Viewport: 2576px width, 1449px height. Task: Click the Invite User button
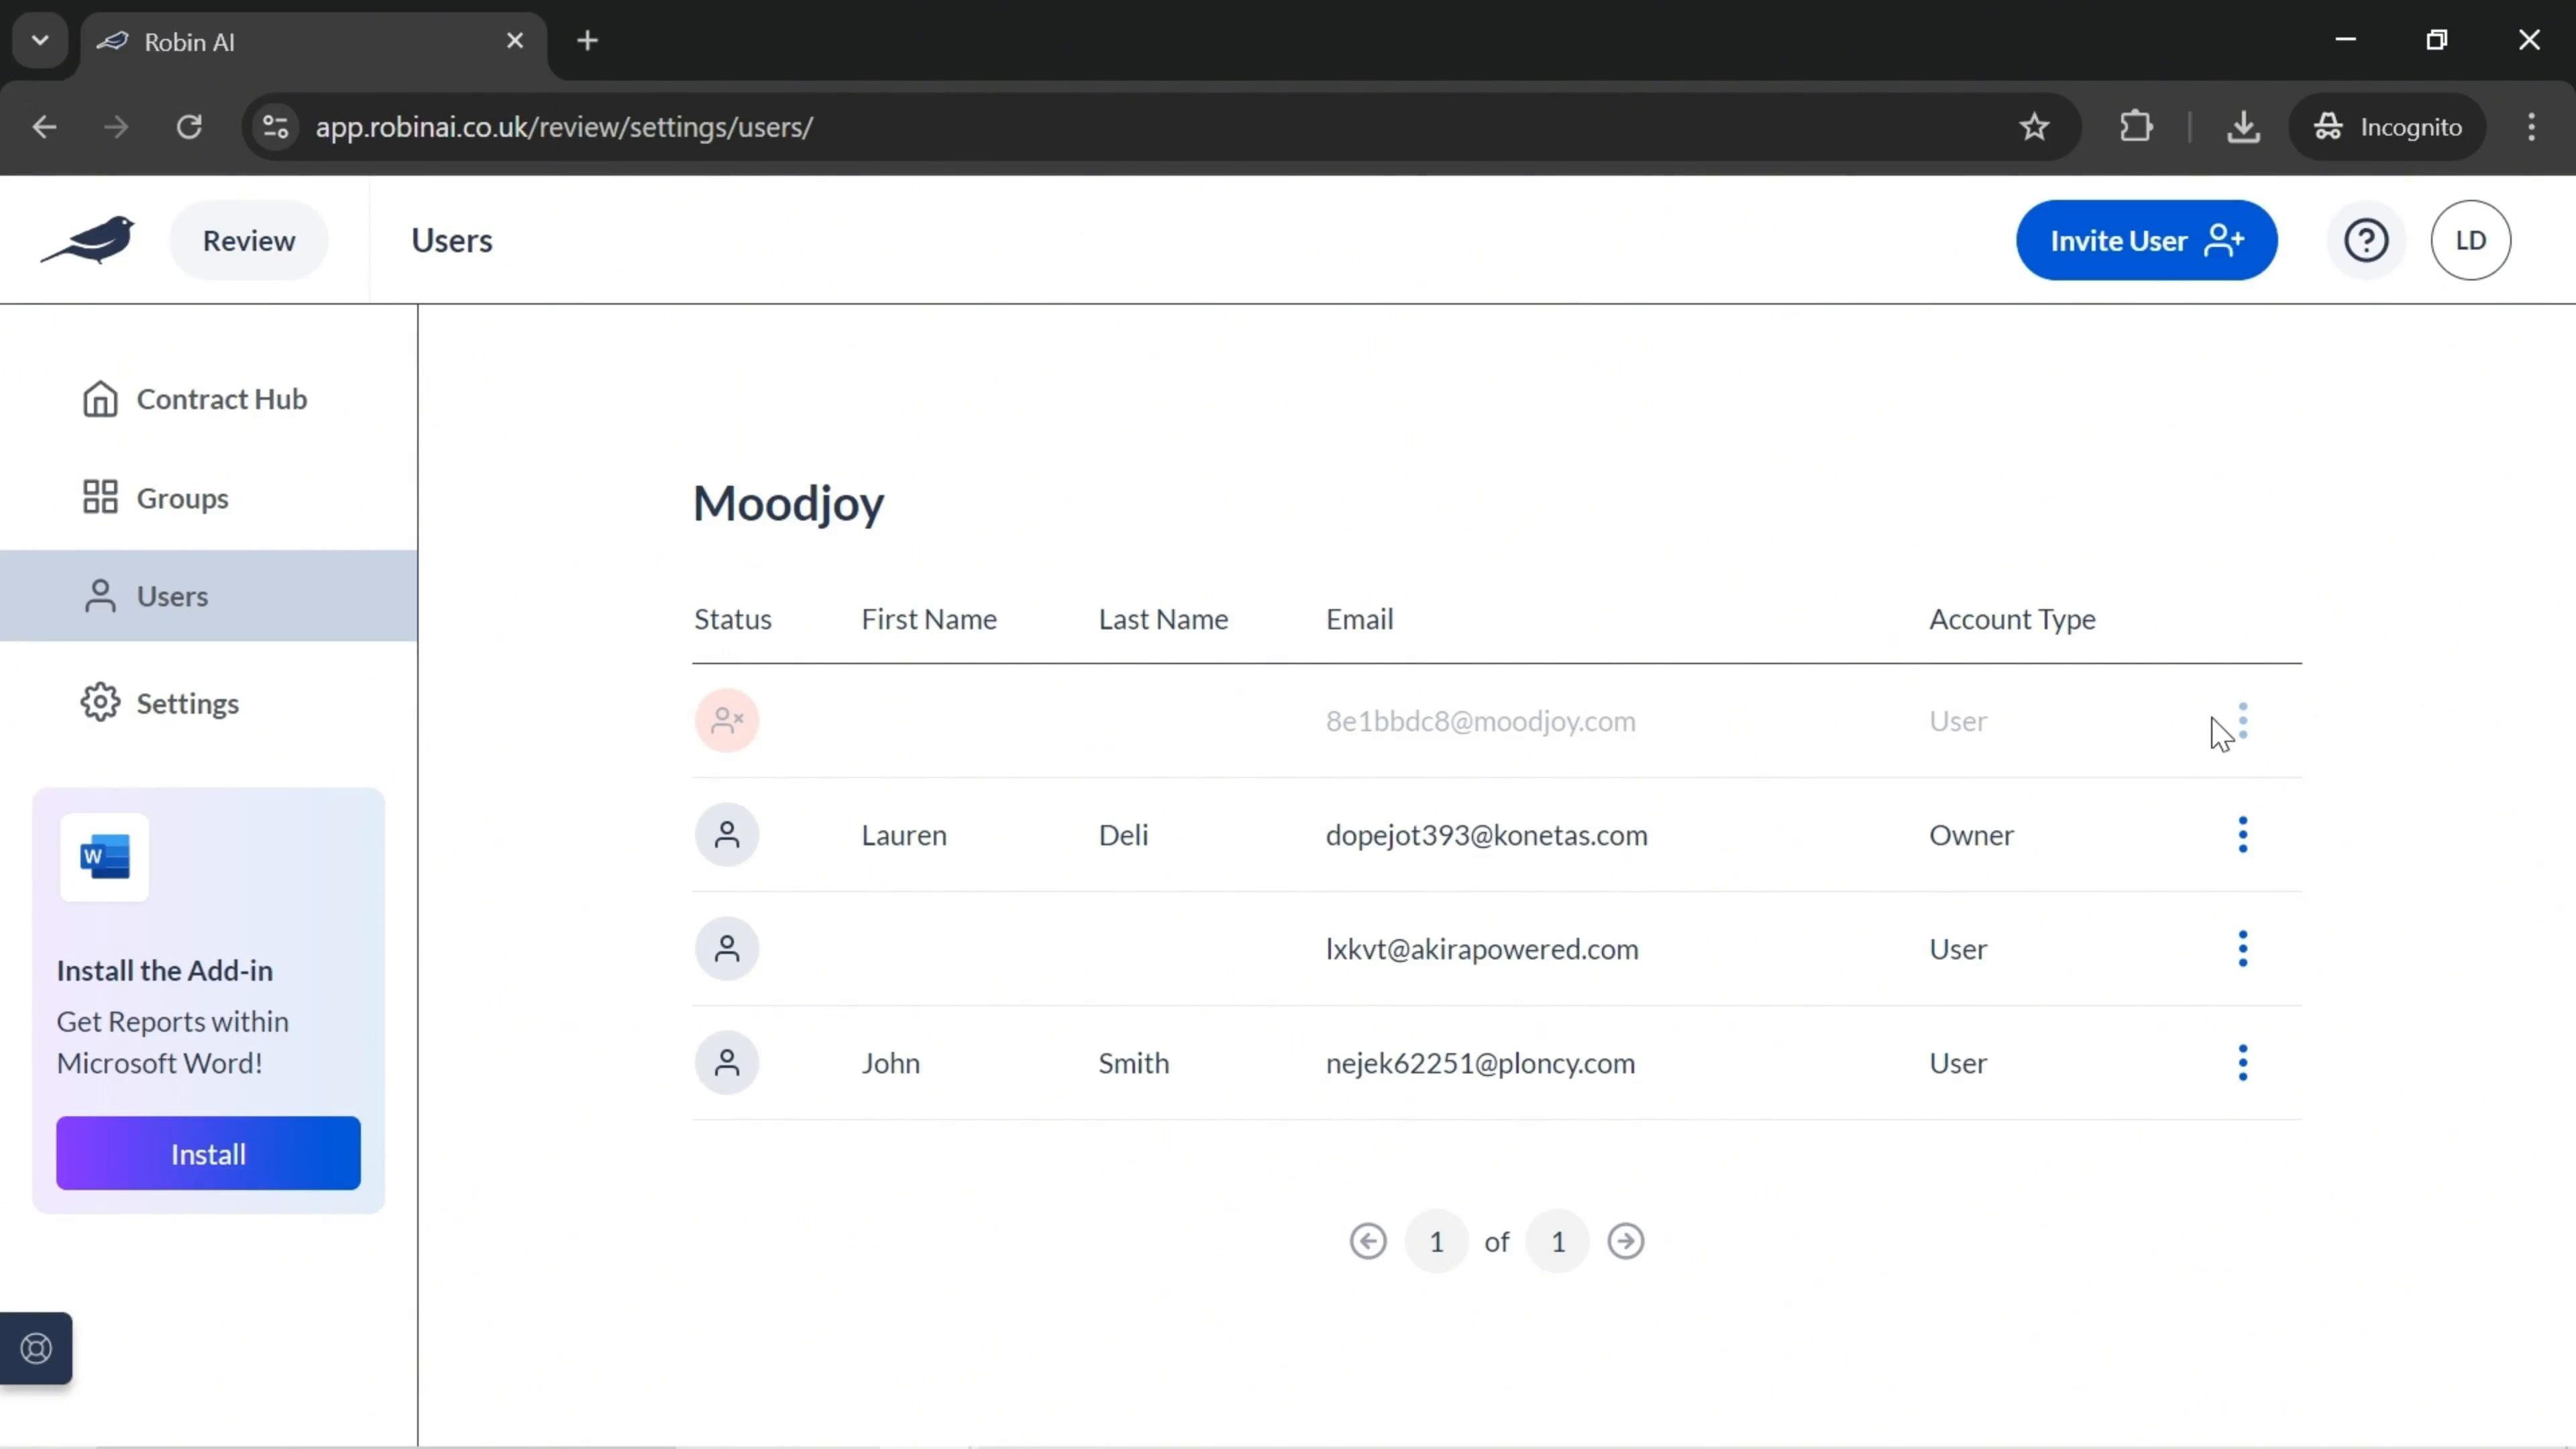point(2148,239)
